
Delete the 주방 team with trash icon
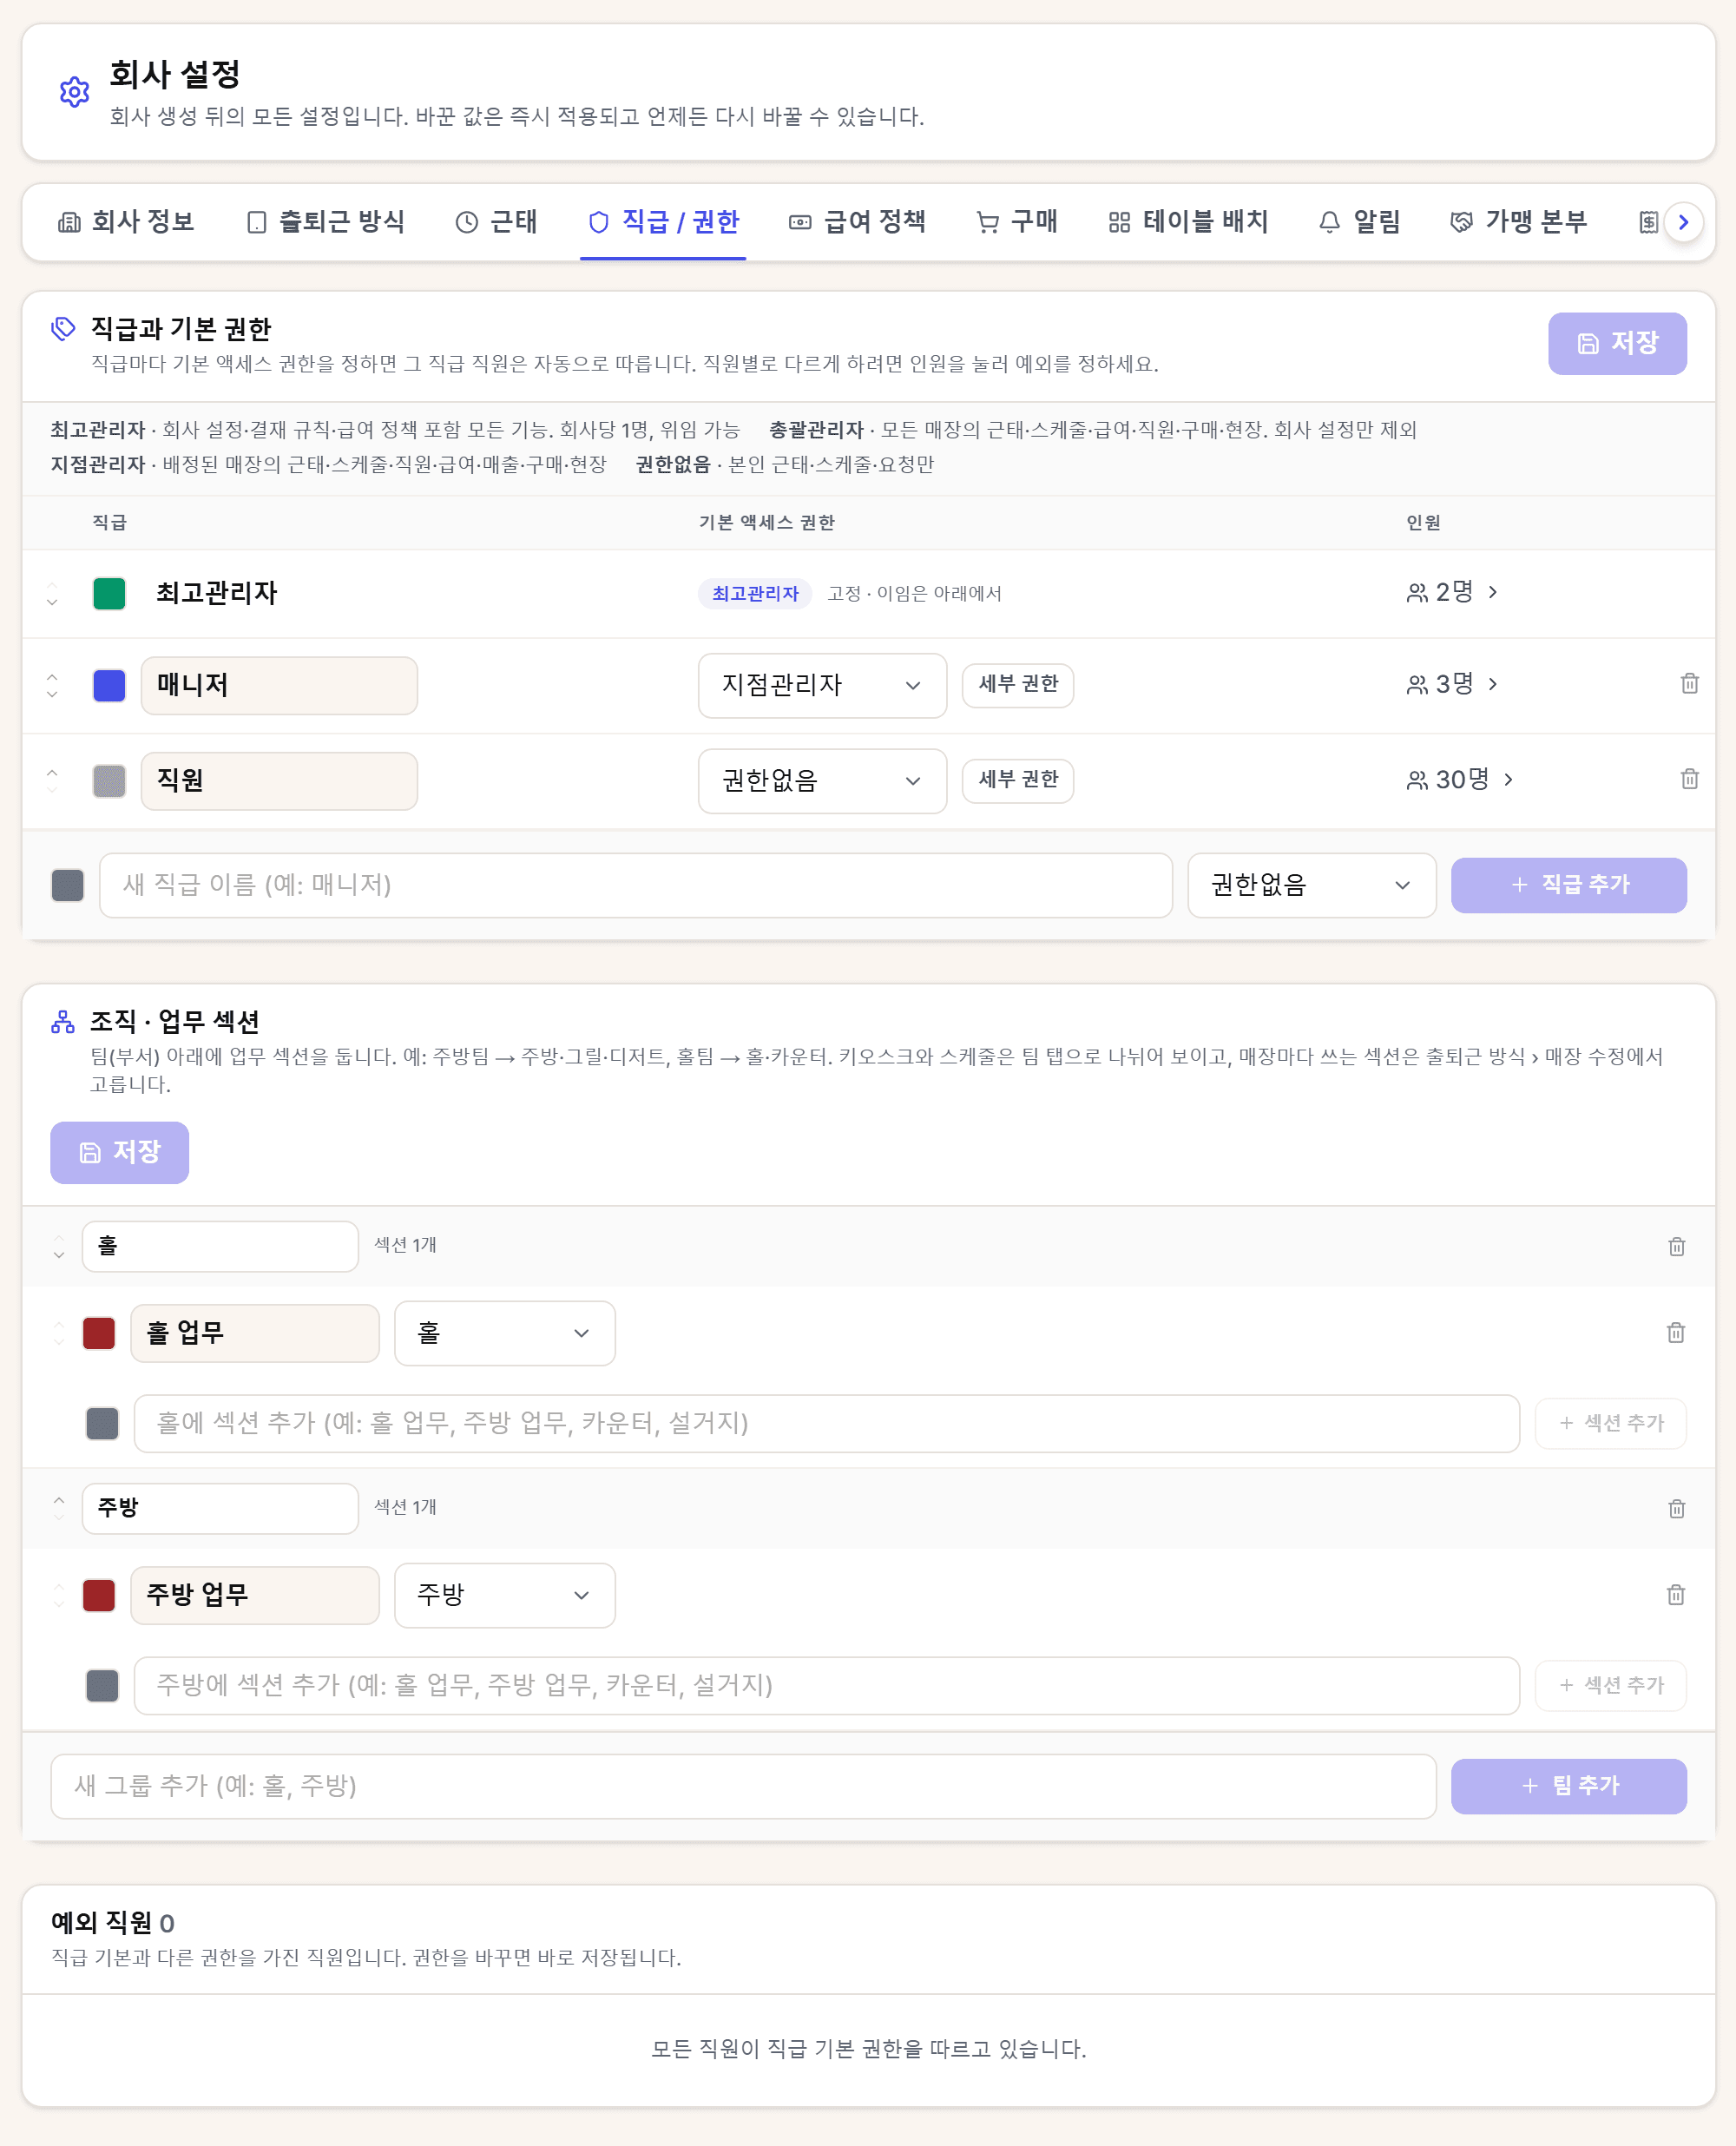pos(1676,1508)
